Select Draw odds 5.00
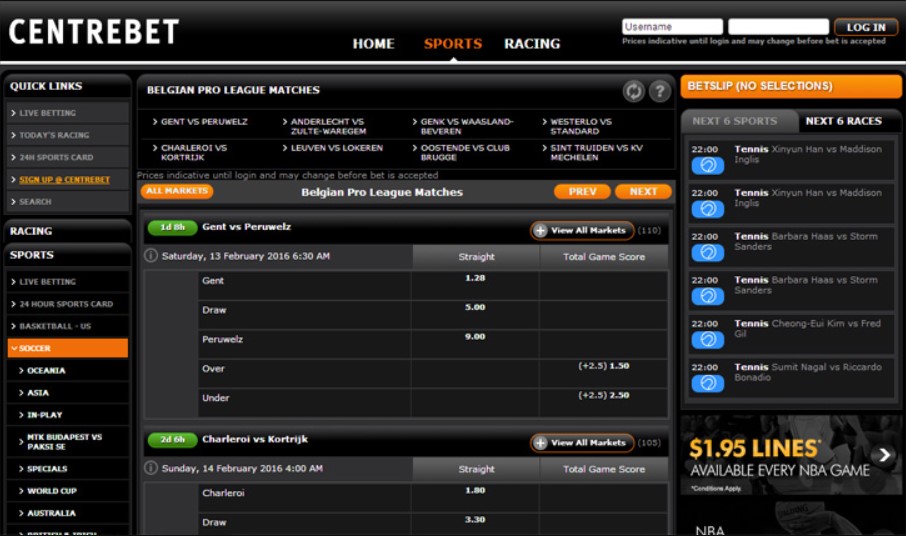This screenshot has height=536, width=906. 475,307
